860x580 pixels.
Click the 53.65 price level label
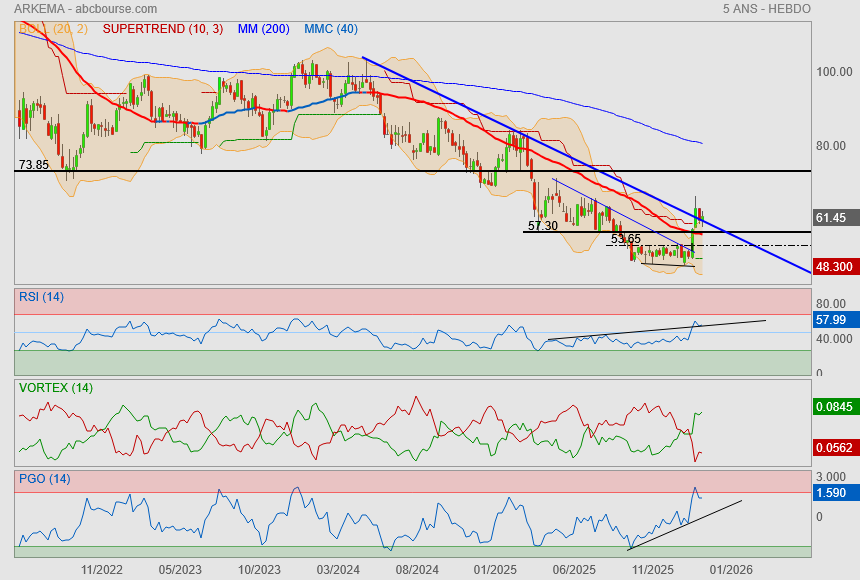[625, 239]
